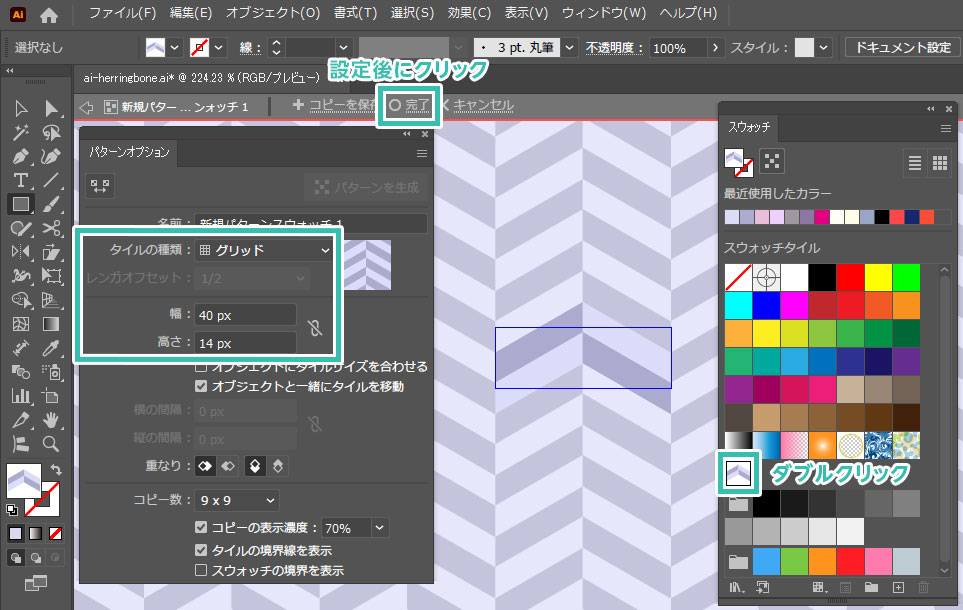Image resolution: width=963 pixels, height=610 pixels.
Task: Pick the Zoom magnifier tool
Action: coord(50,443)
